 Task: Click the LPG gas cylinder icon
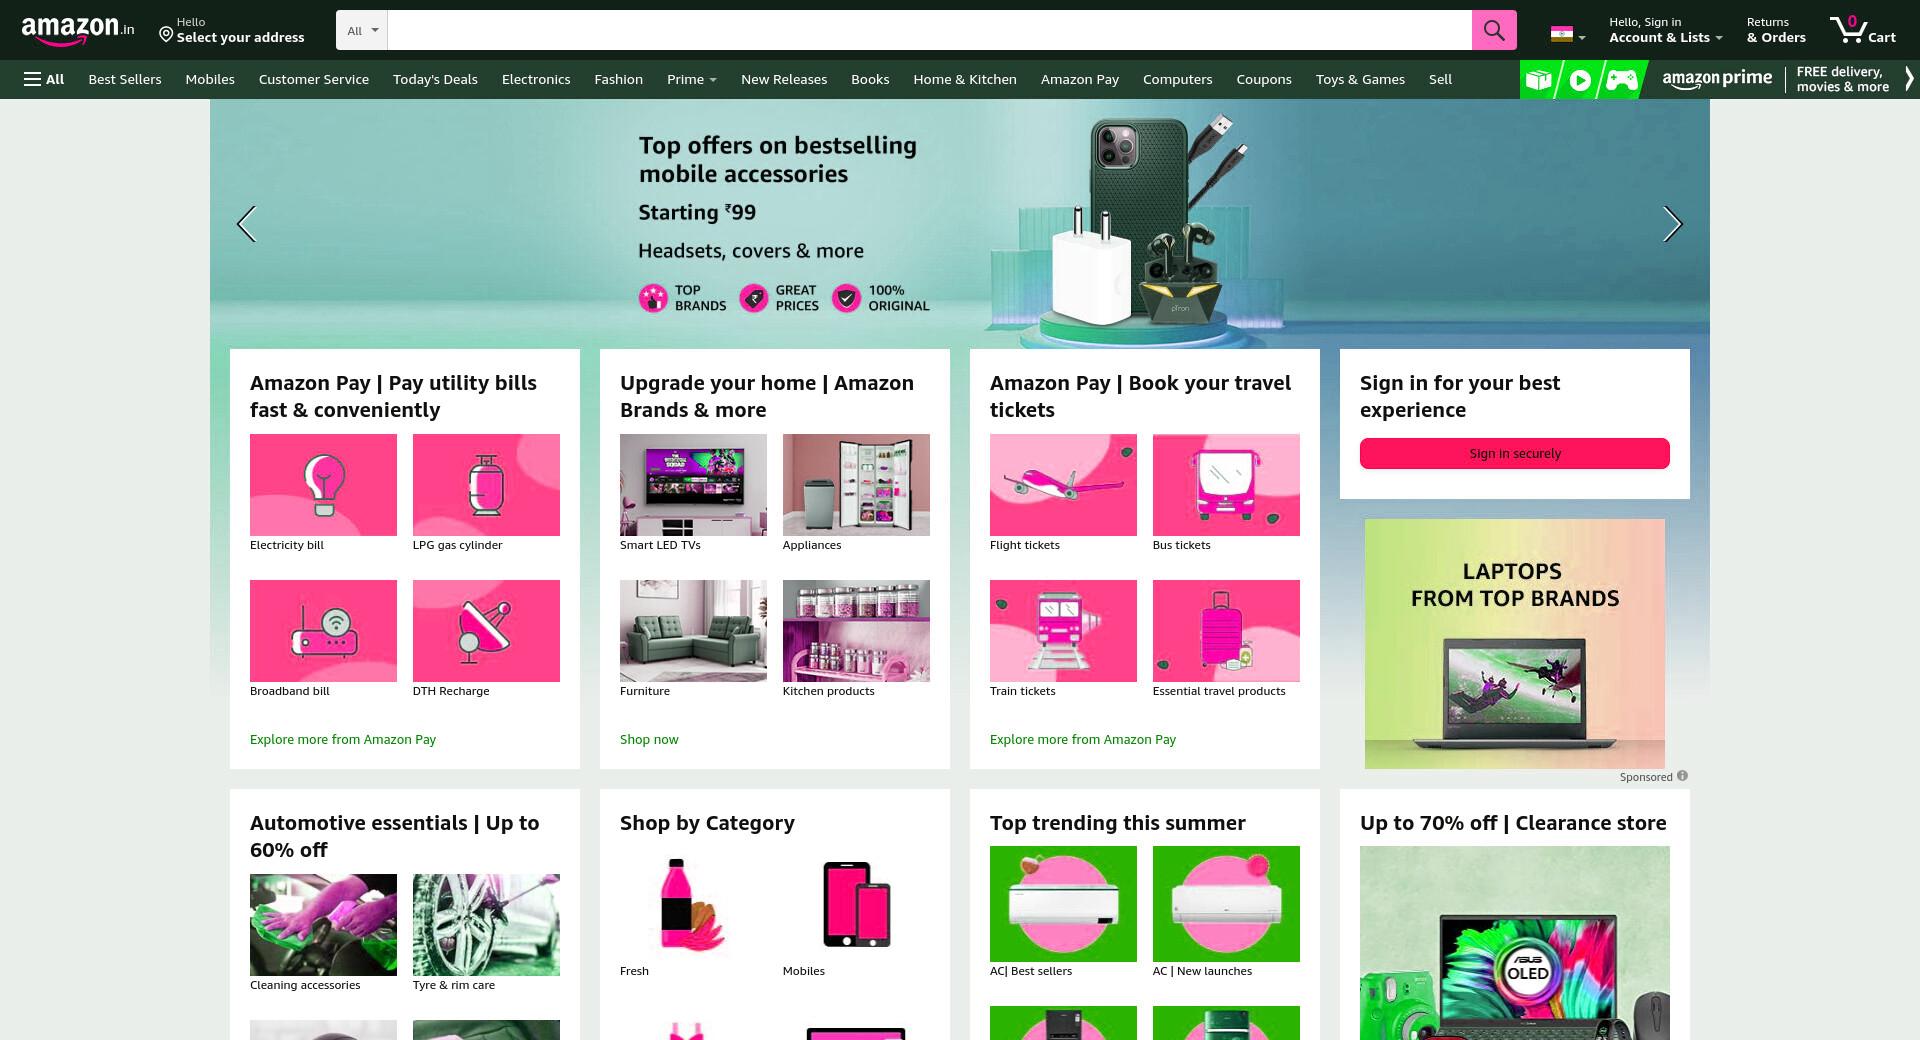pos(486,485)
